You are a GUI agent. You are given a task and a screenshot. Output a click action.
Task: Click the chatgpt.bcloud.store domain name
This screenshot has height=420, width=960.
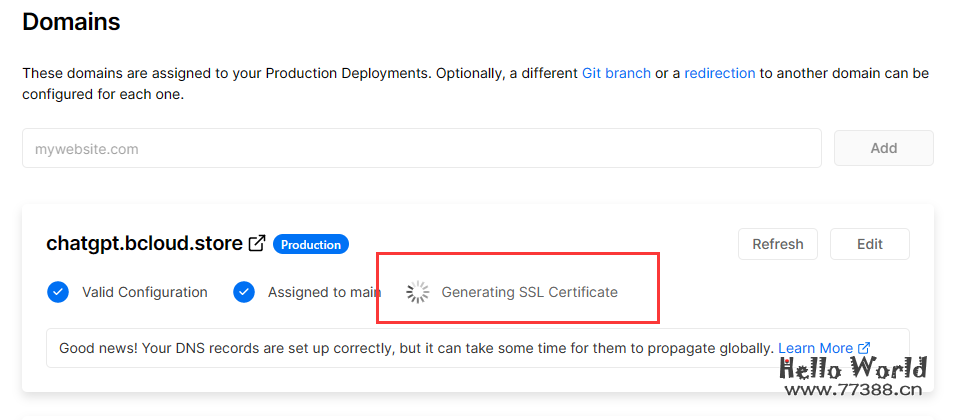pyautogui.click(x=144, y=243)
